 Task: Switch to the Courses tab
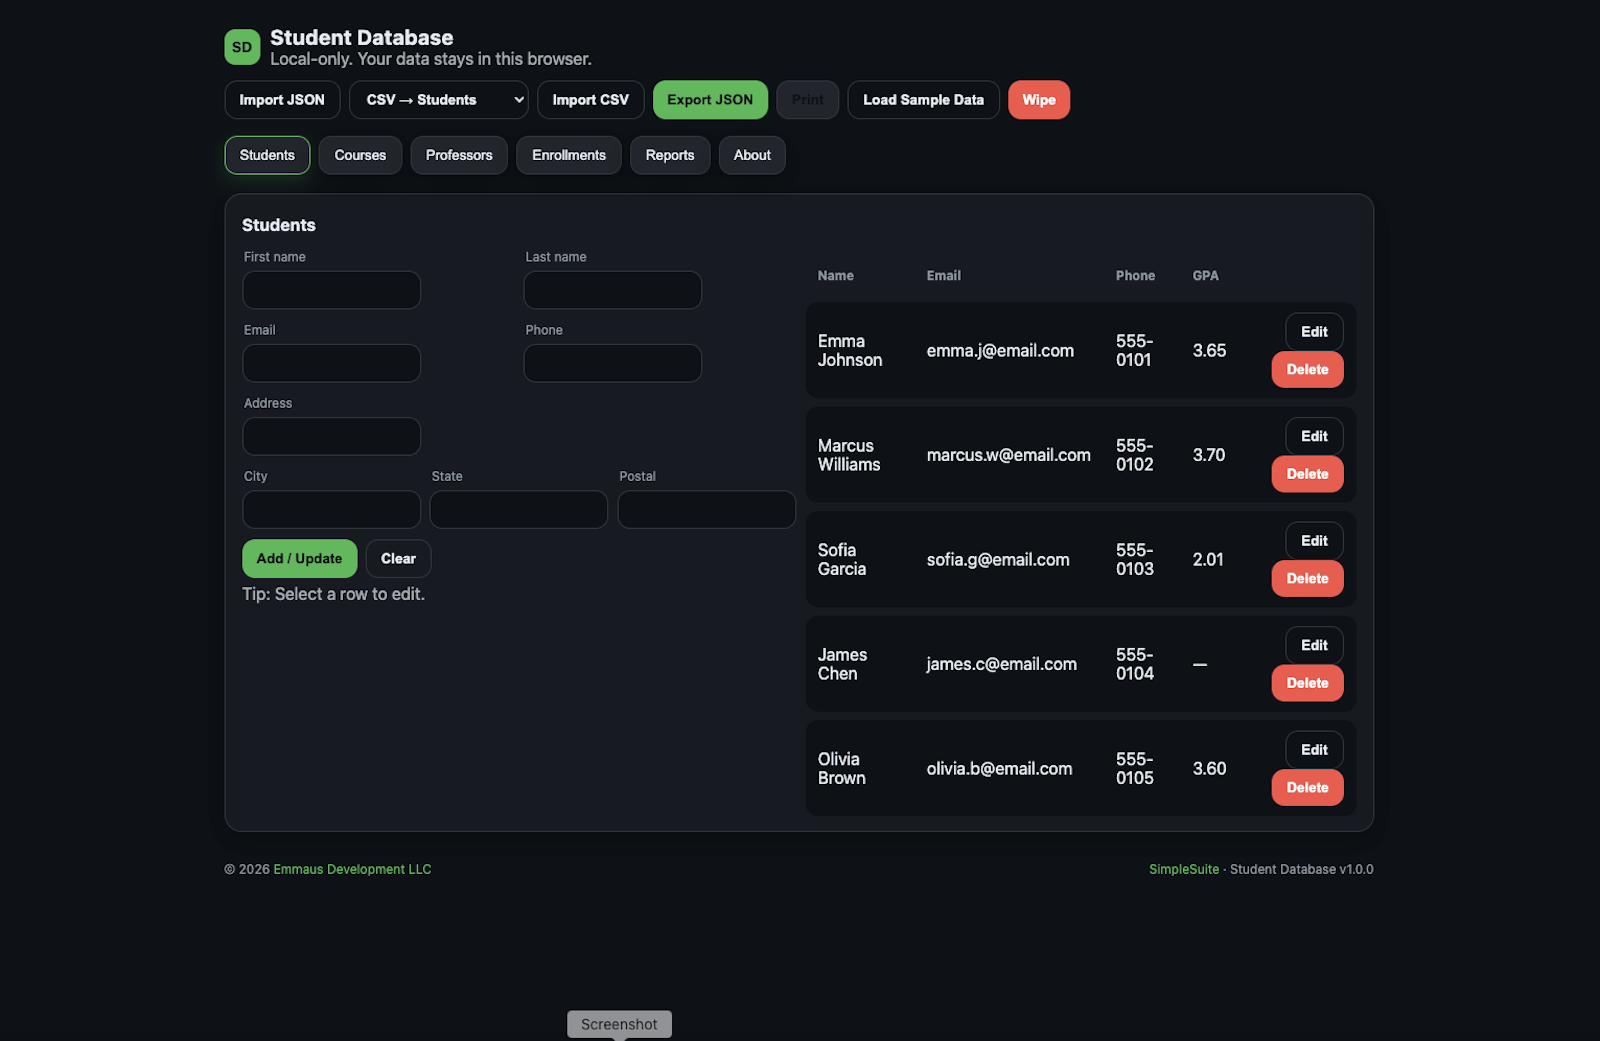360,155
